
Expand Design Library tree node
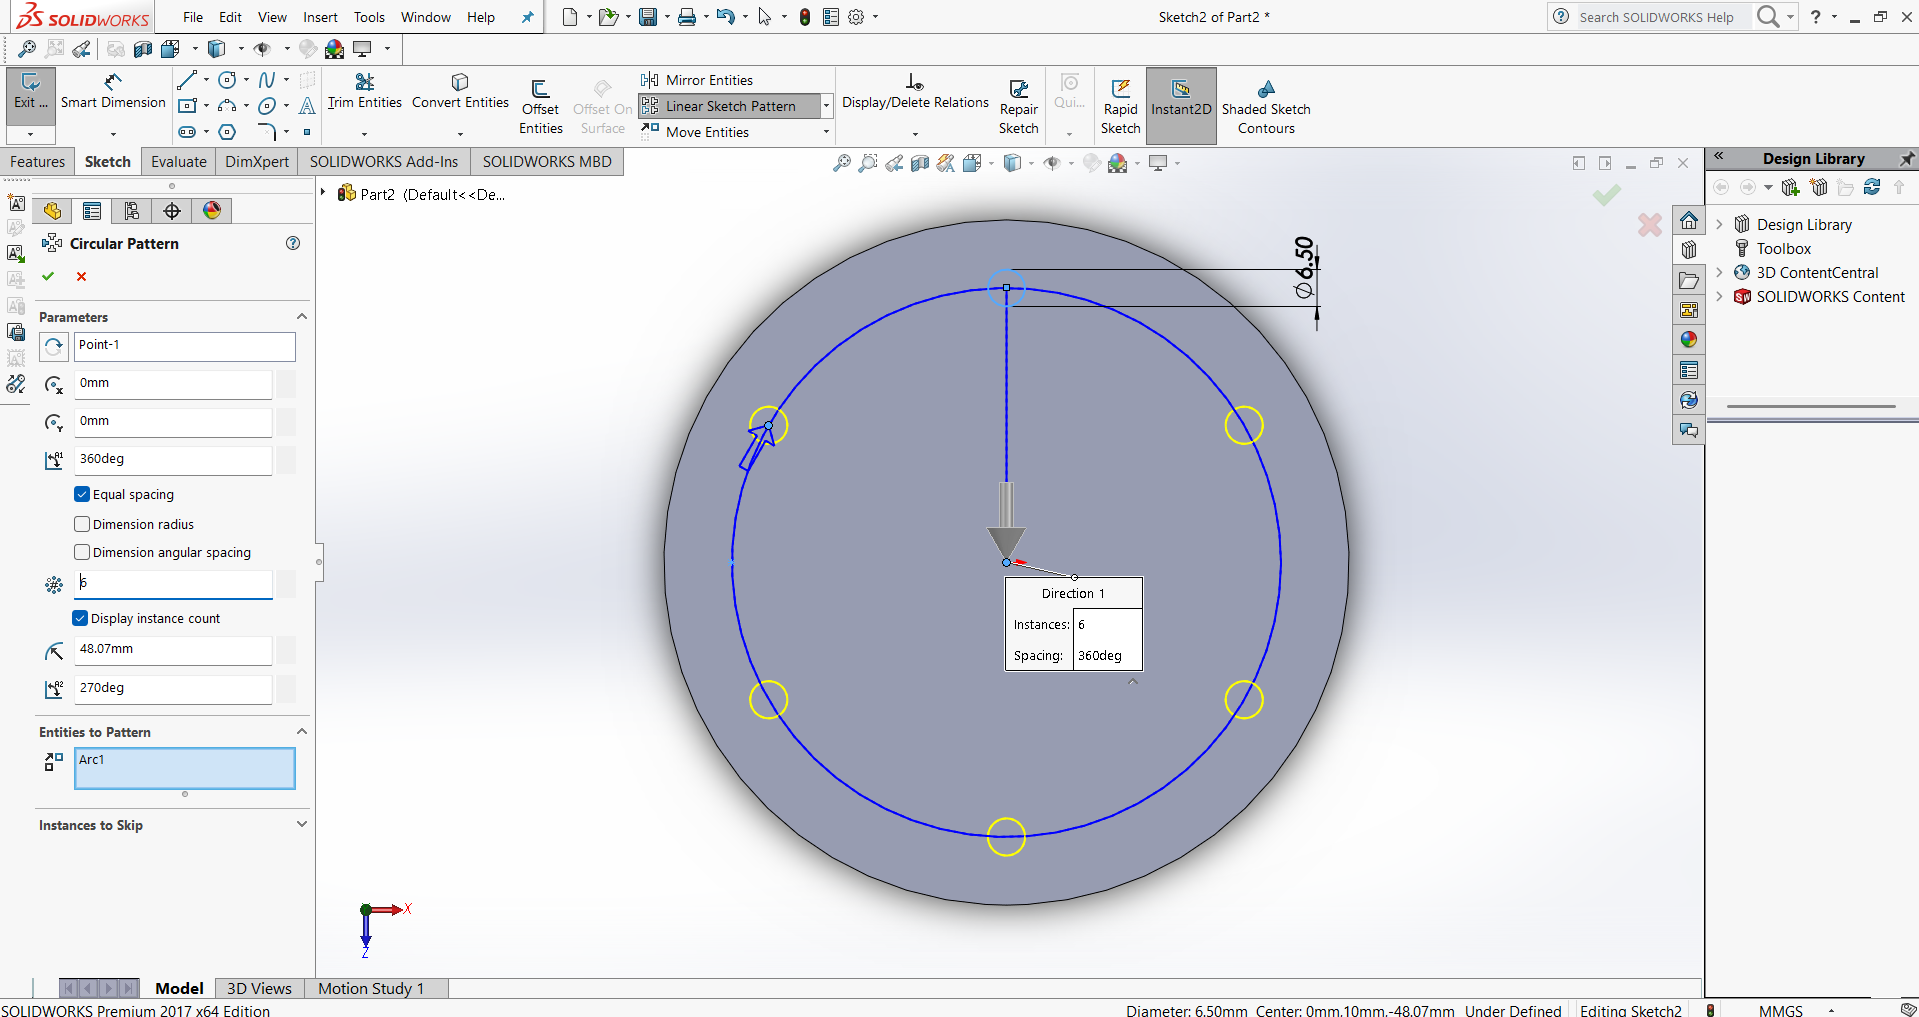pos(1720,225)
